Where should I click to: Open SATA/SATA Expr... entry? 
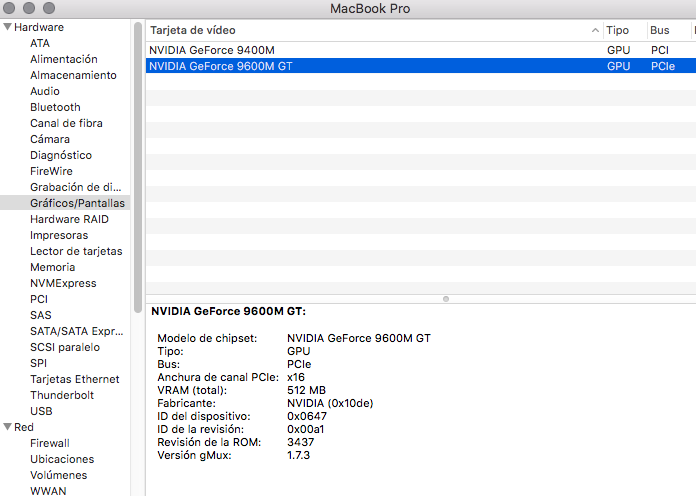click(x=76, y=331)
